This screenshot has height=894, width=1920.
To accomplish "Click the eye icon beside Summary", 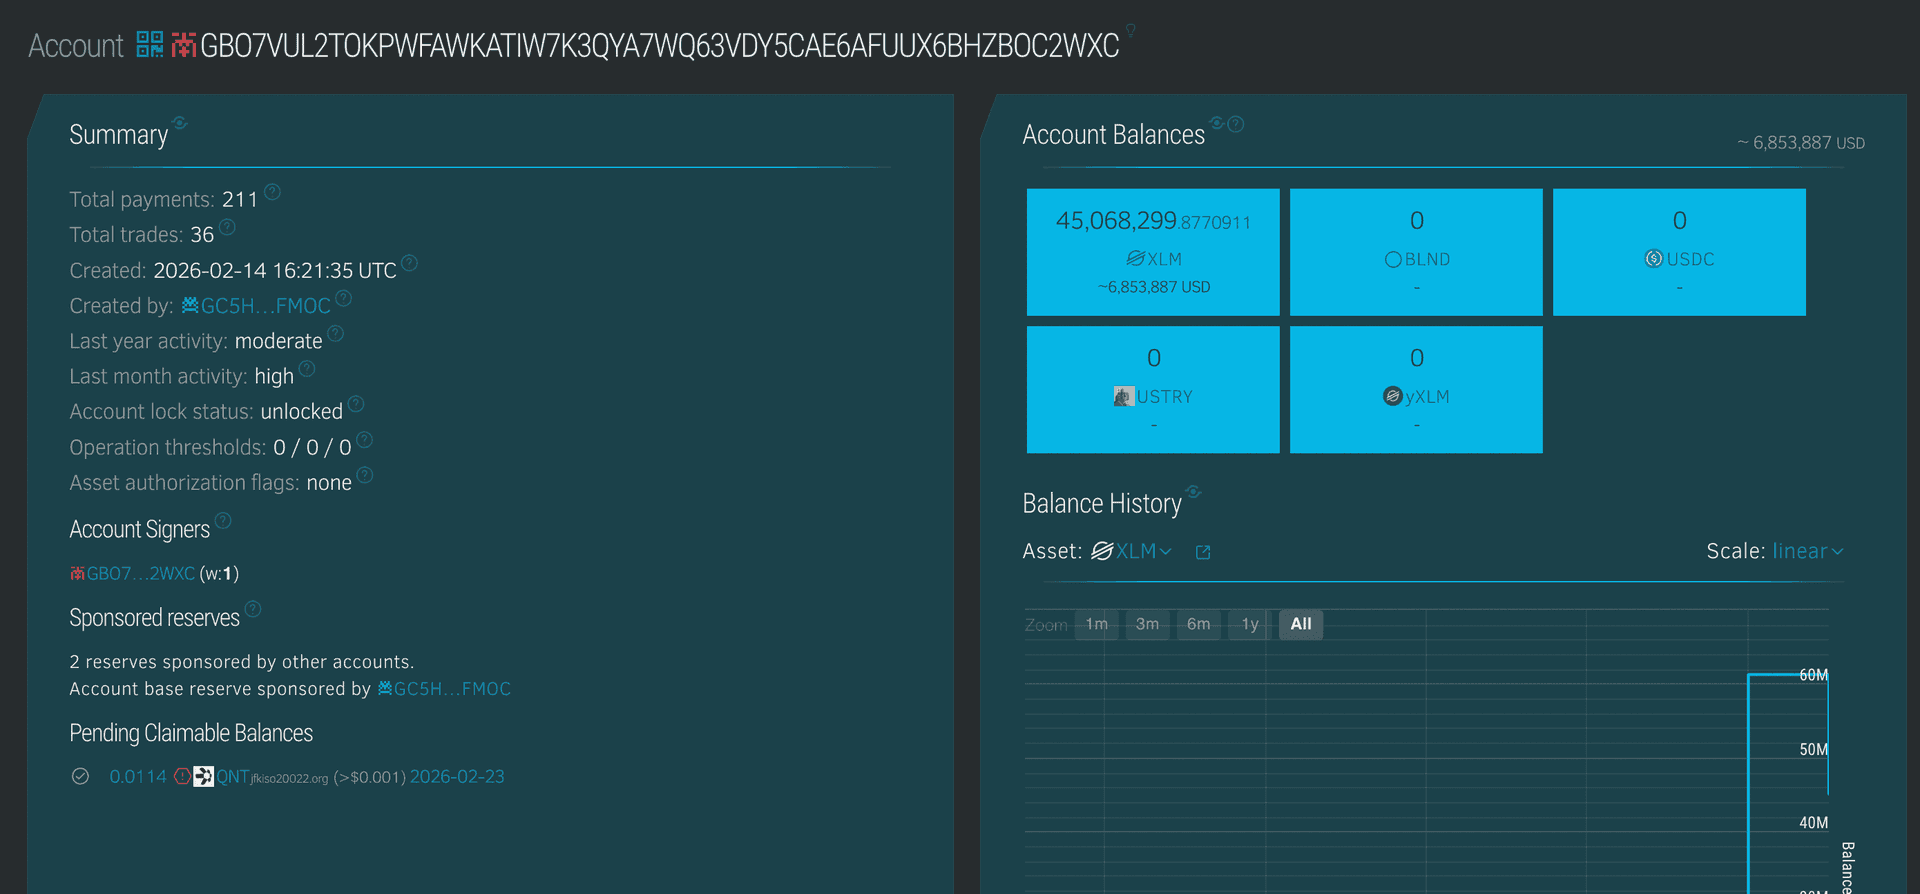I will point(180,123).
